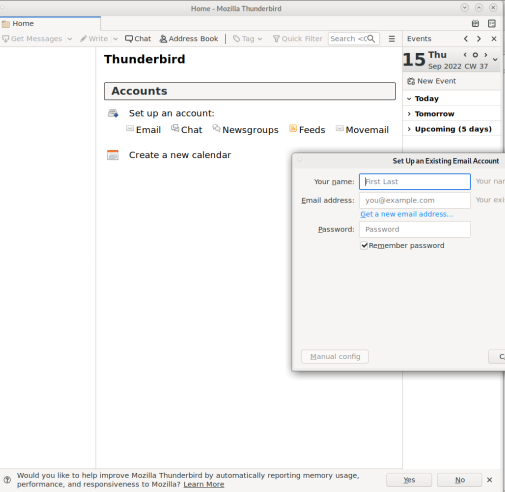Open Get a new email address link
Viewport: 505px width, 492px height.
(x=406, y=214)
